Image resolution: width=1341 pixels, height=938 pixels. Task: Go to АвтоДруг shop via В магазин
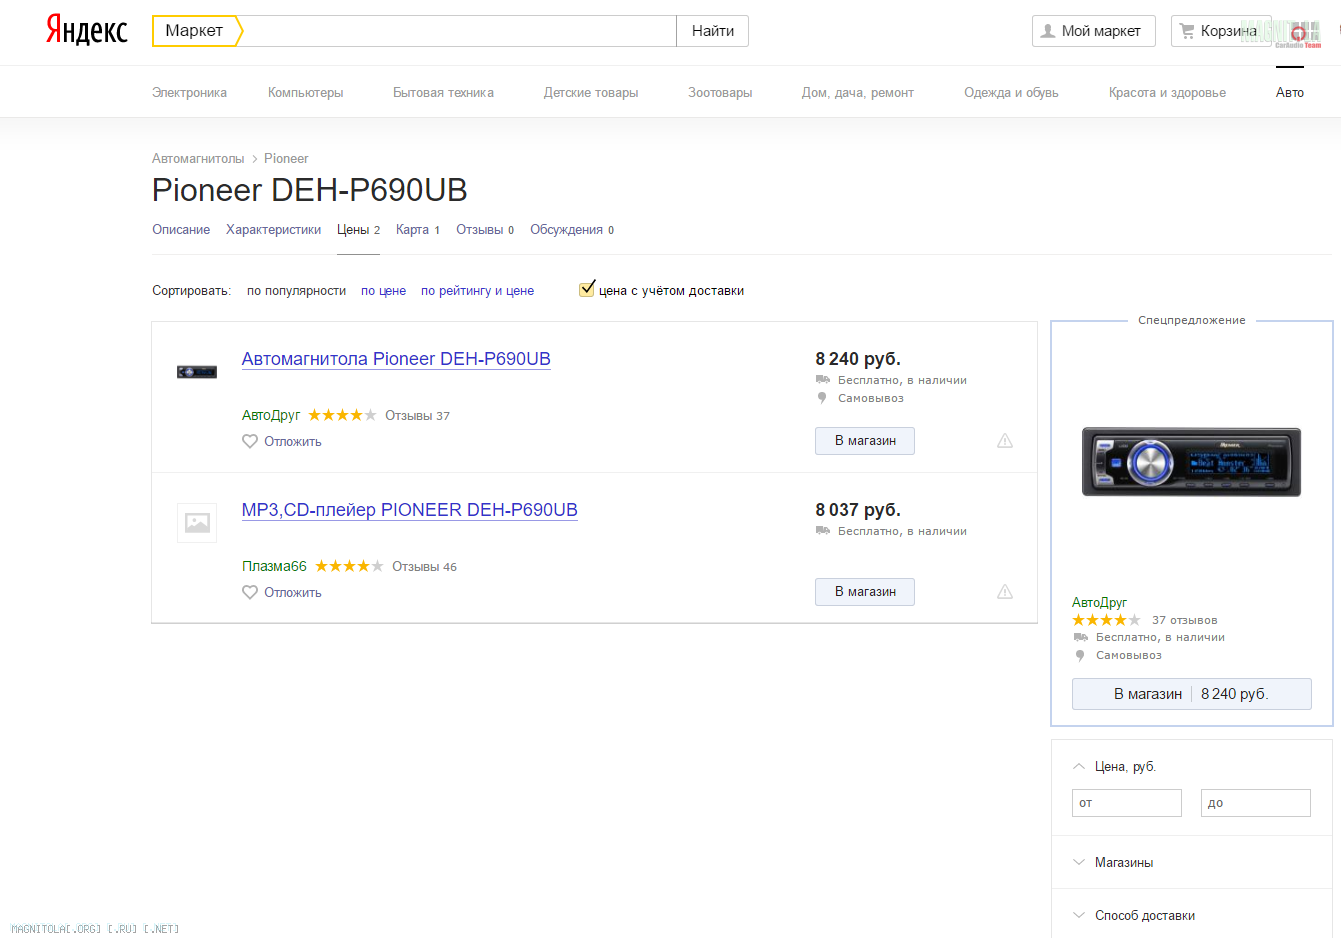click(865, 441)
